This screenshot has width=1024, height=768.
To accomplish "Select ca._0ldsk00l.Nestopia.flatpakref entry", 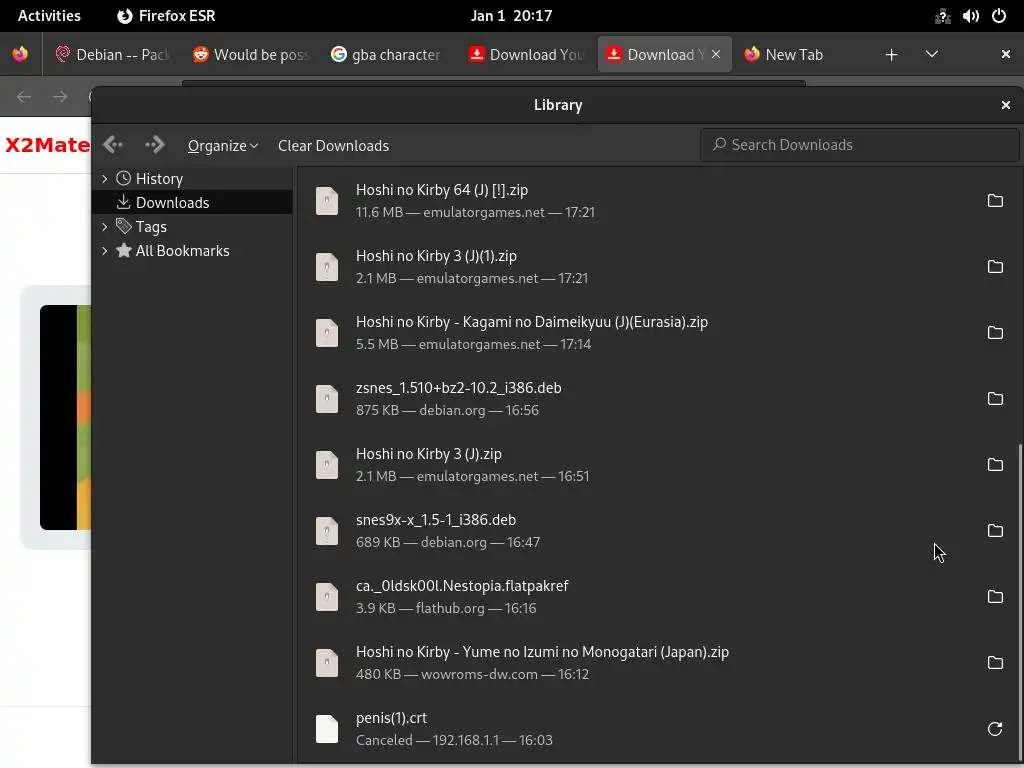I will click(x=658, y=596).
